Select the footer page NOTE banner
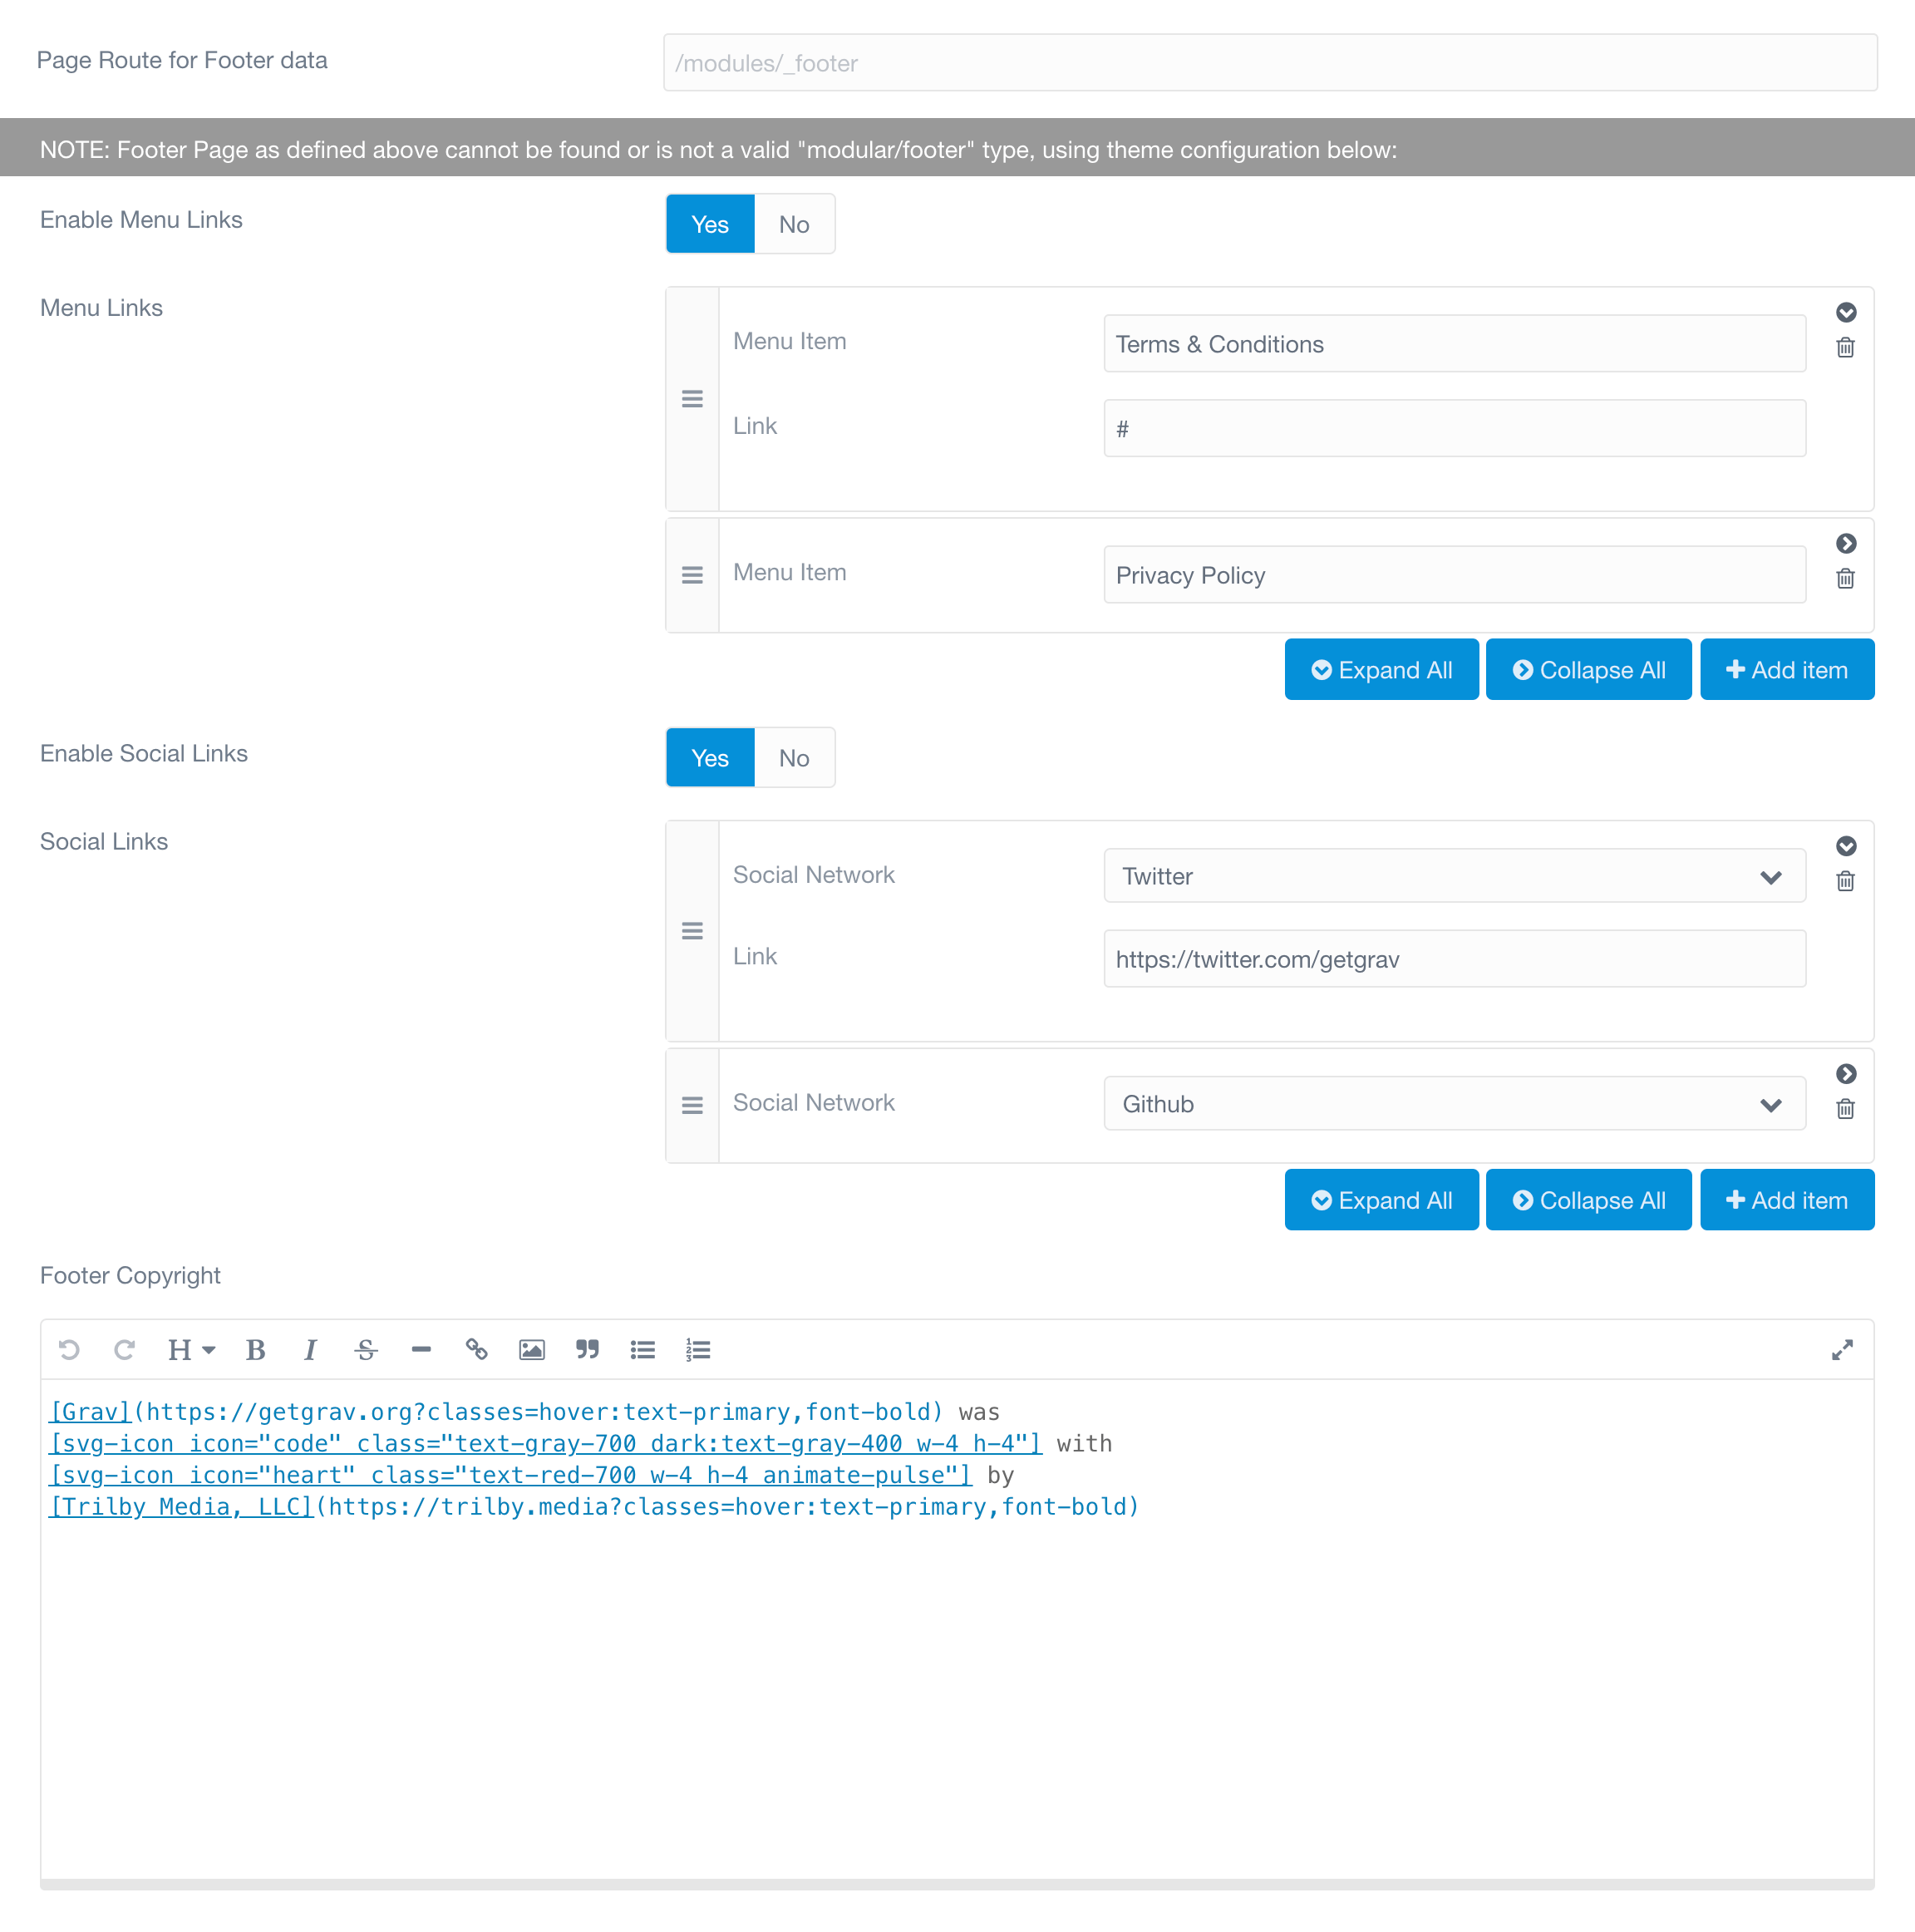Screen dimensions: 1915x1932 pyautogui.click(x=957, y=148)
